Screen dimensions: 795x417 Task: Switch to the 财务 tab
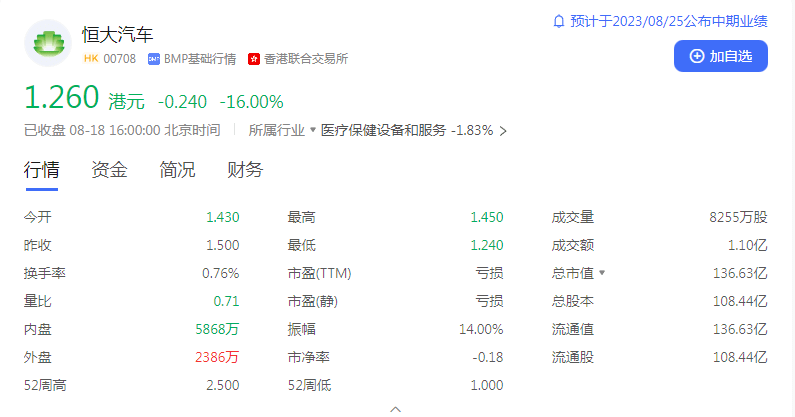point(245,169)
